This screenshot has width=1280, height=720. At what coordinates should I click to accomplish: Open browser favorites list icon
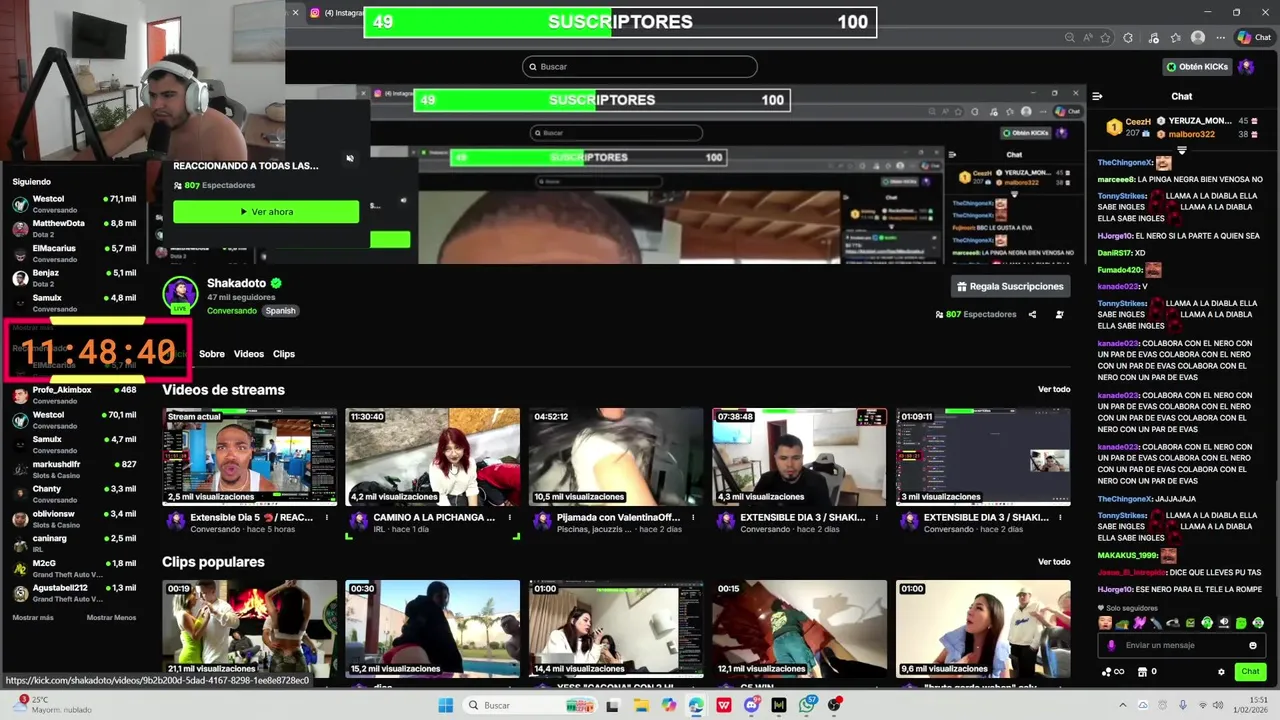tap(1175, 38)
